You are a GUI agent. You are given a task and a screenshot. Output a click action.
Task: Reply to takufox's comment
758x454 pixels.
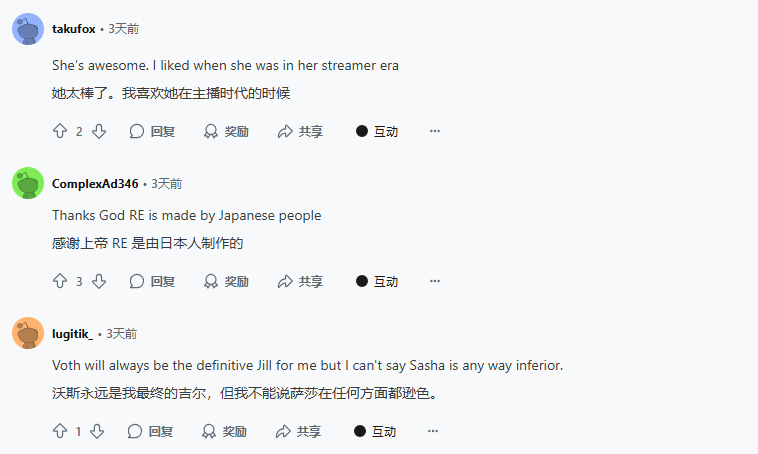click(x=152, y=131)
